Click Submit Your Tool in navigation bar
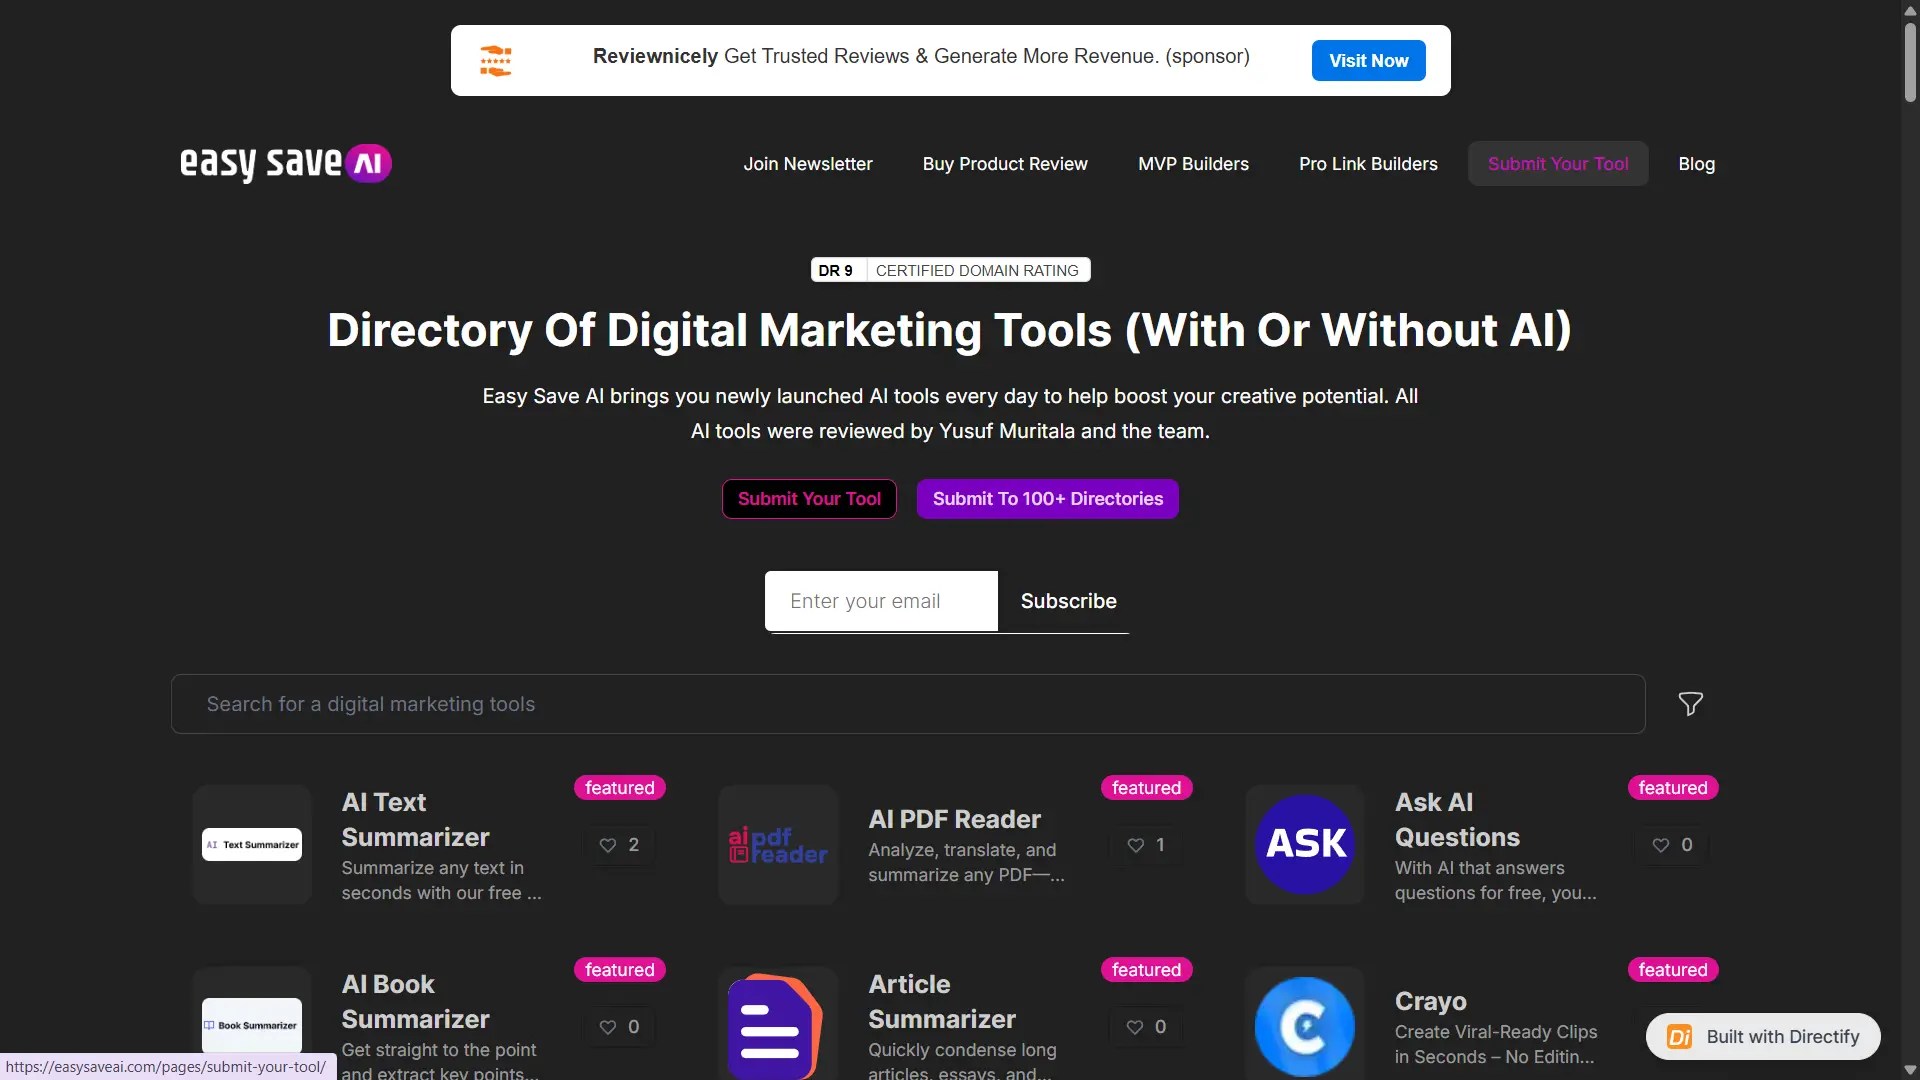The width and height of the screenshot is (1920, 1080). [x=1558, y=164]
